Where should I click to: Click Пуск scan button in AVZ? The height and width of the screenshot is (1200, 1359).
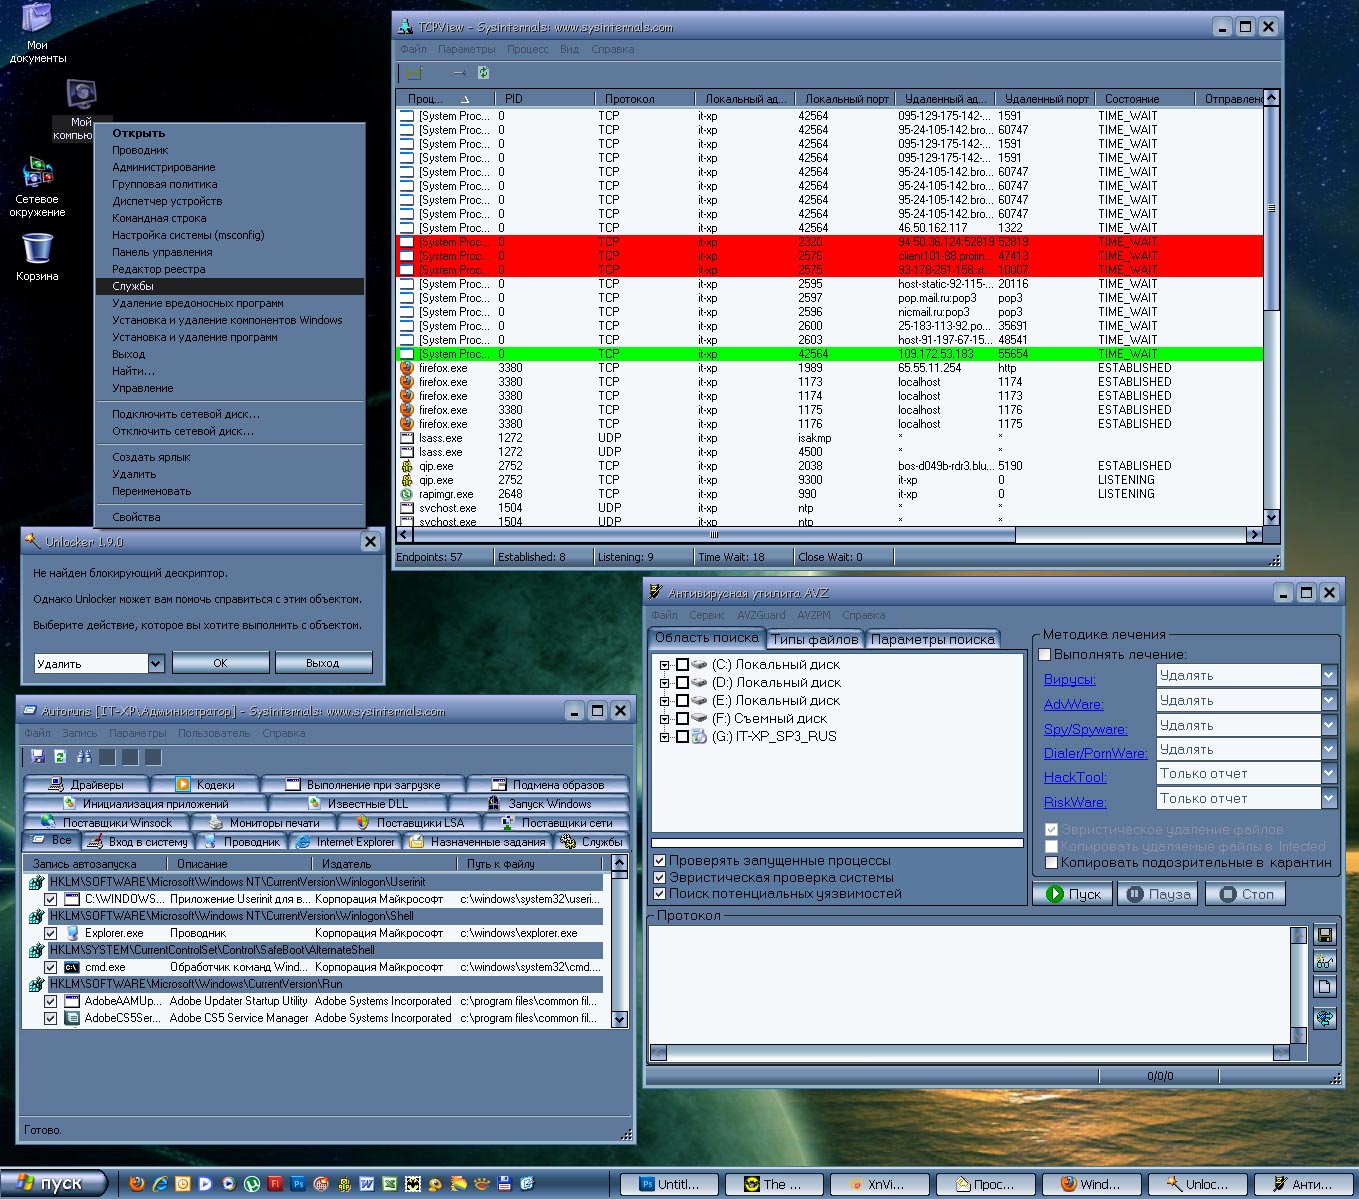(x=1073, y=894)
